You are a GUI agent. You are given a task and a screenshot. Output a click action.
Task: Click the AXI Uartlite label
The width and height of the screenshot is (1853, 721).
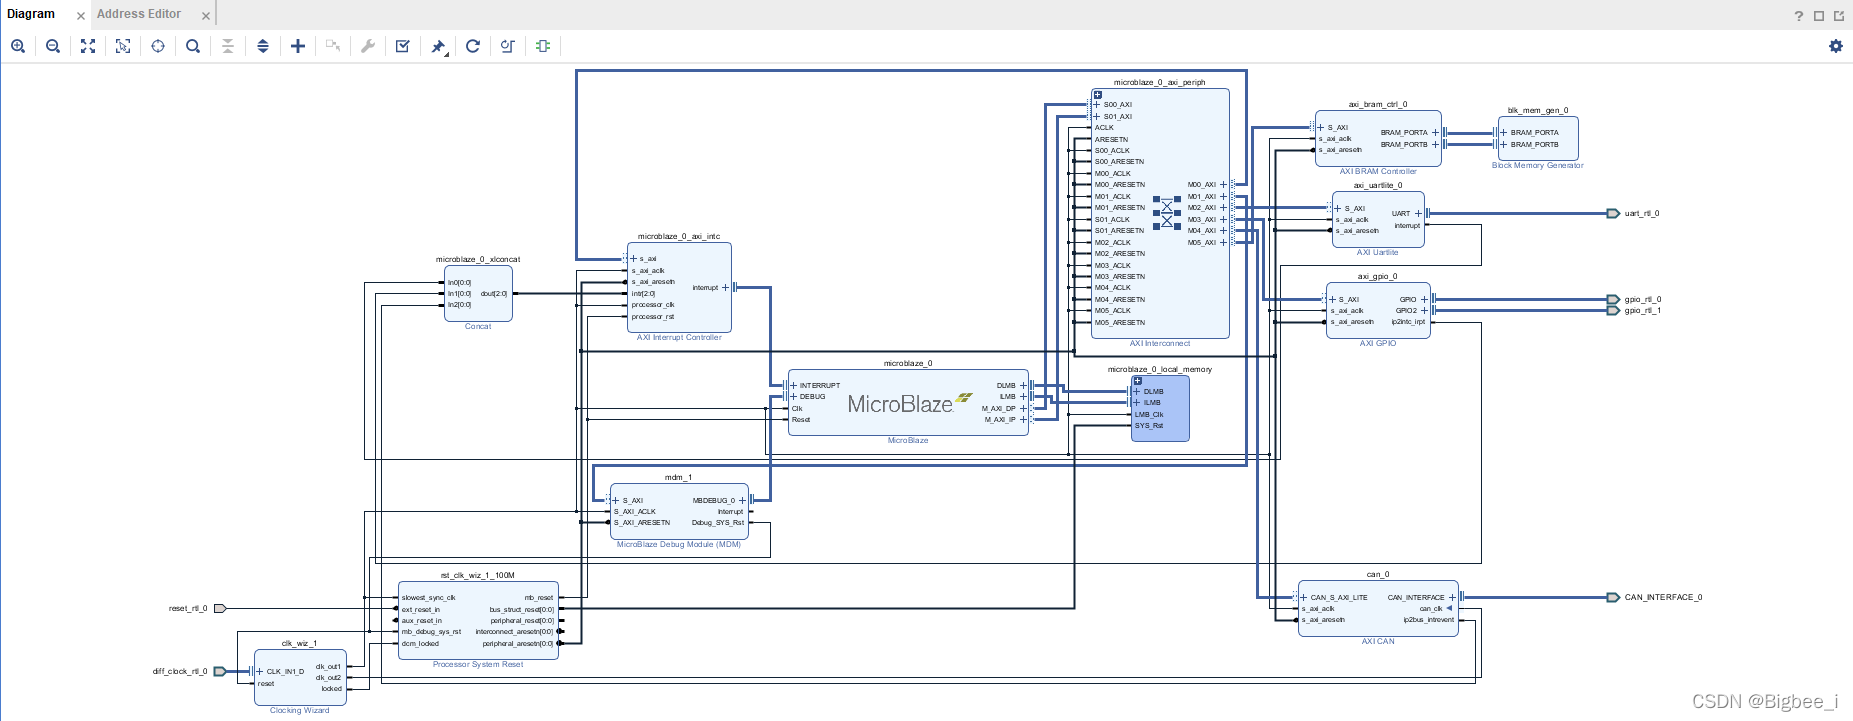(x=1378, y=253)
